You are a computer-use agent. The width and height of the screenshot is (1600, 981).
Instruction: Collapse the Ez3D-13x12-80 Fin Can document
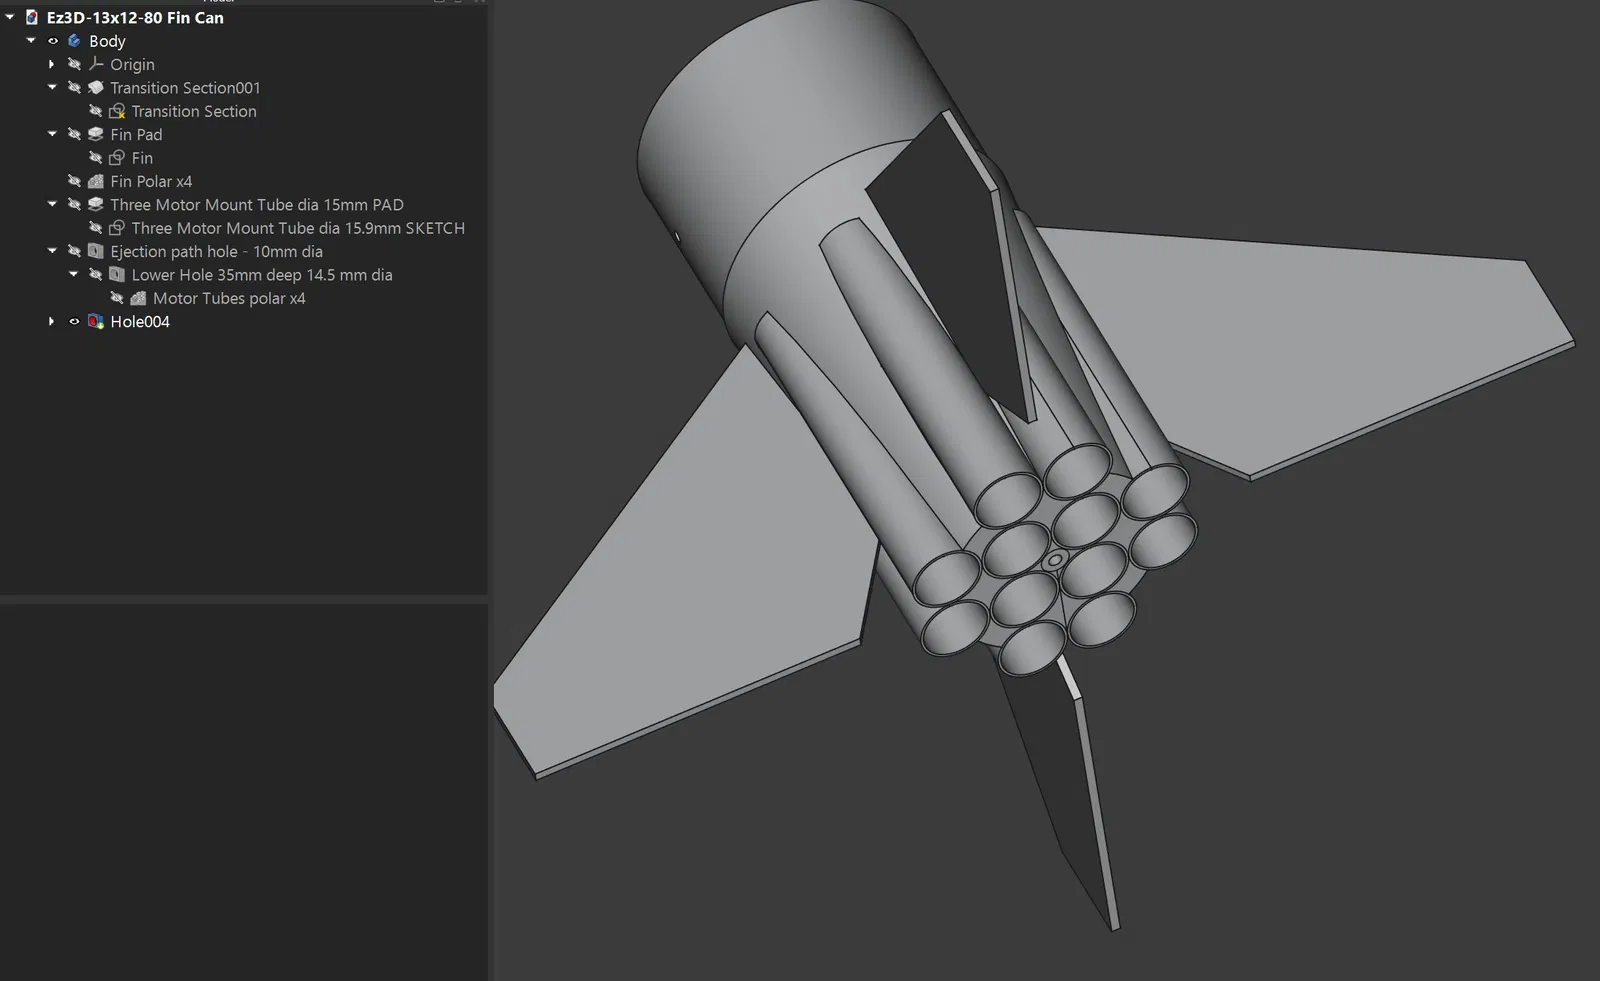10,17
